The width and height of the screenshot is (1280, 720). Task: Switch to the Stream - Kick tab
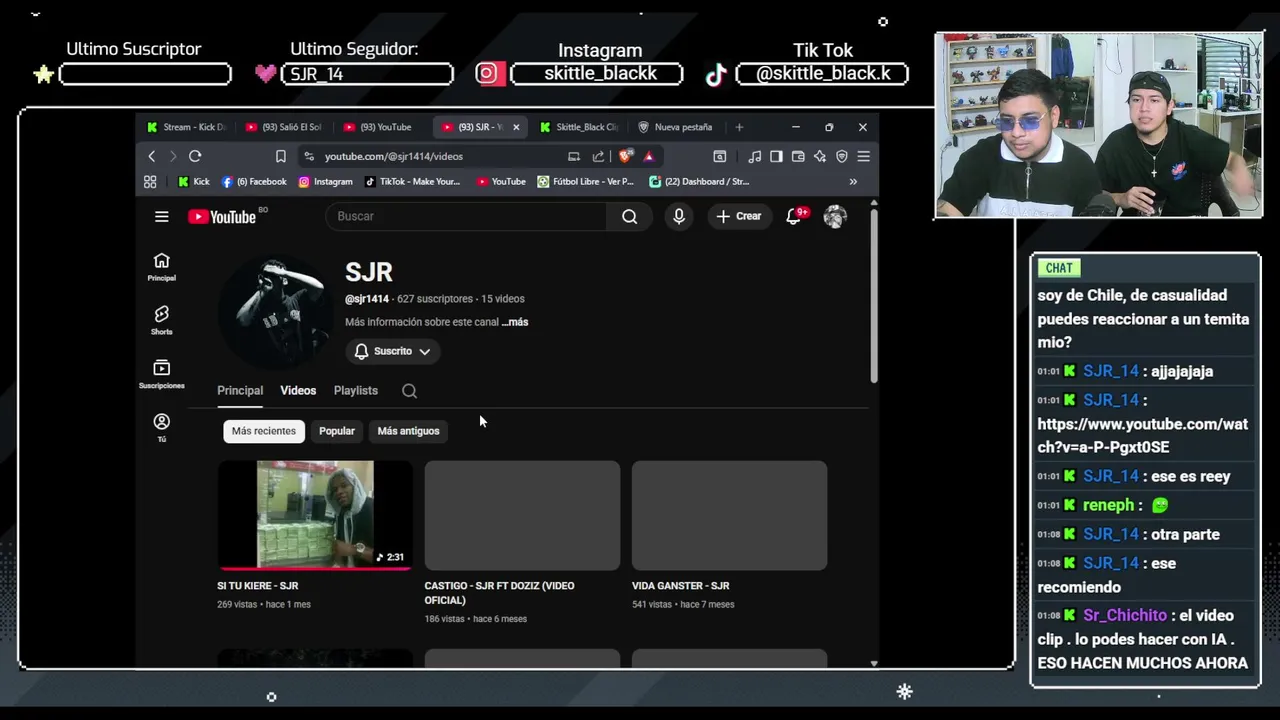[x=187, y=127]
